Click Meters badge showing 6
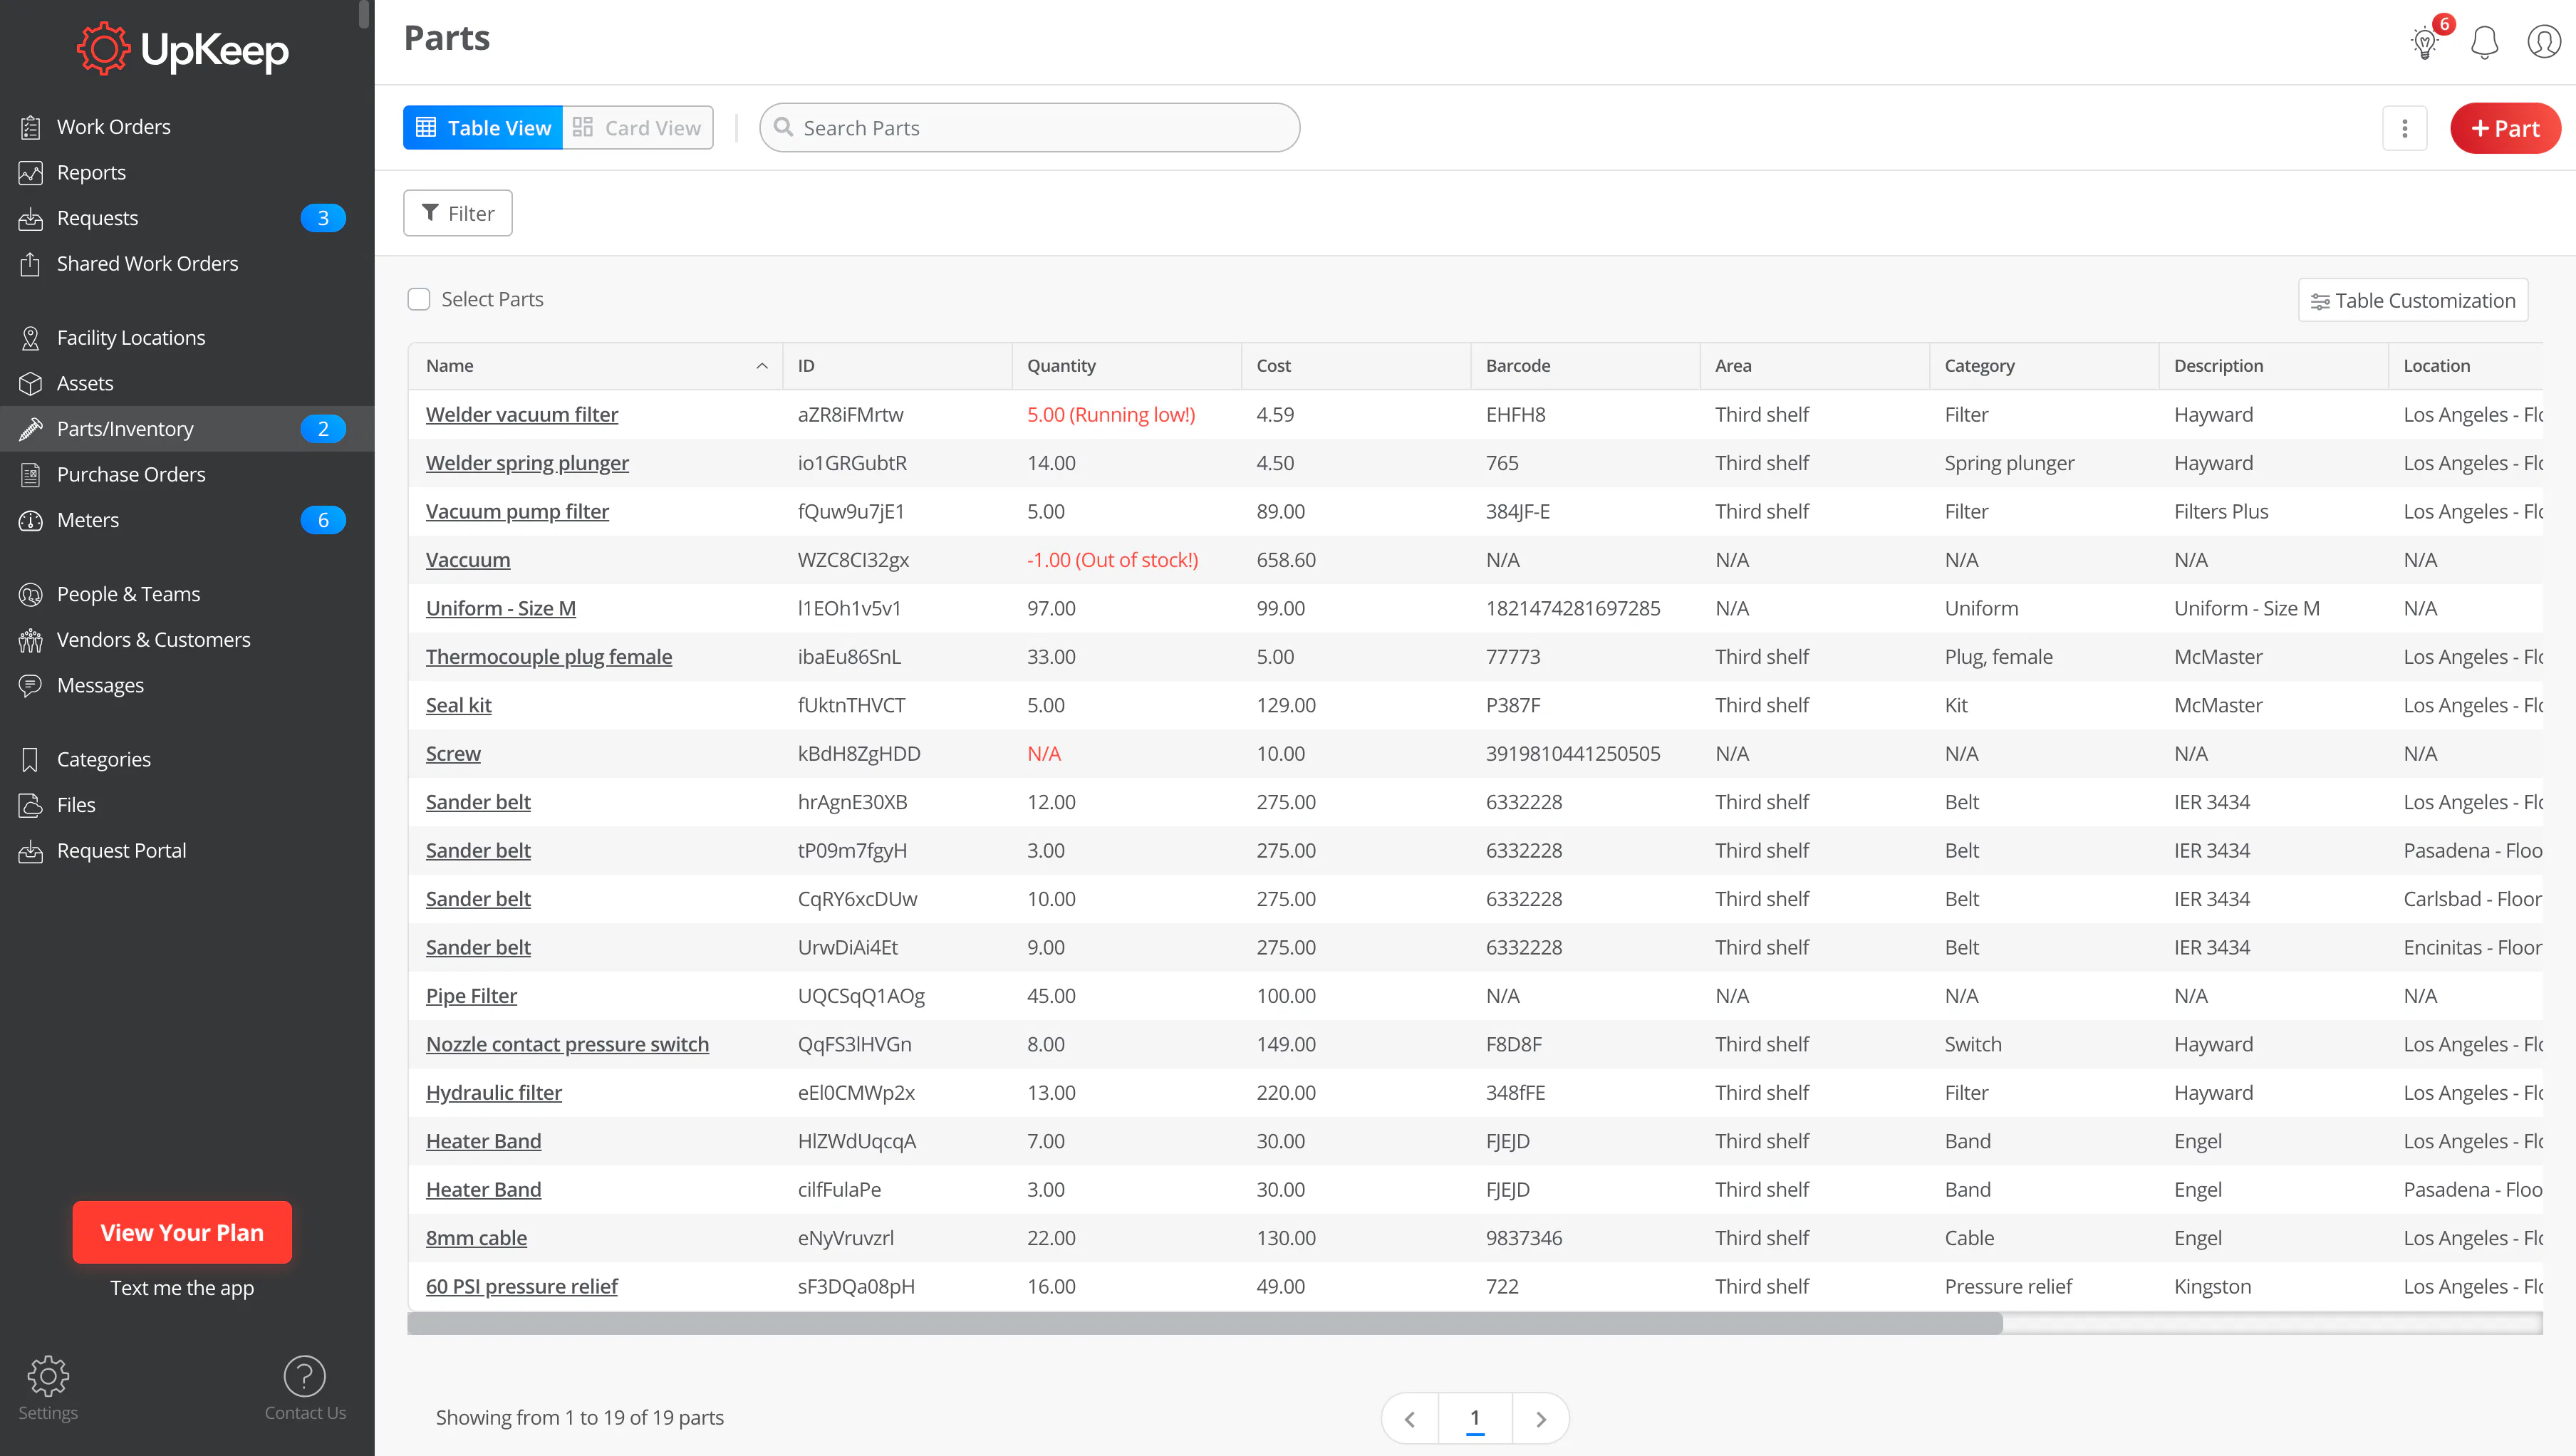 tap(323, 520)
